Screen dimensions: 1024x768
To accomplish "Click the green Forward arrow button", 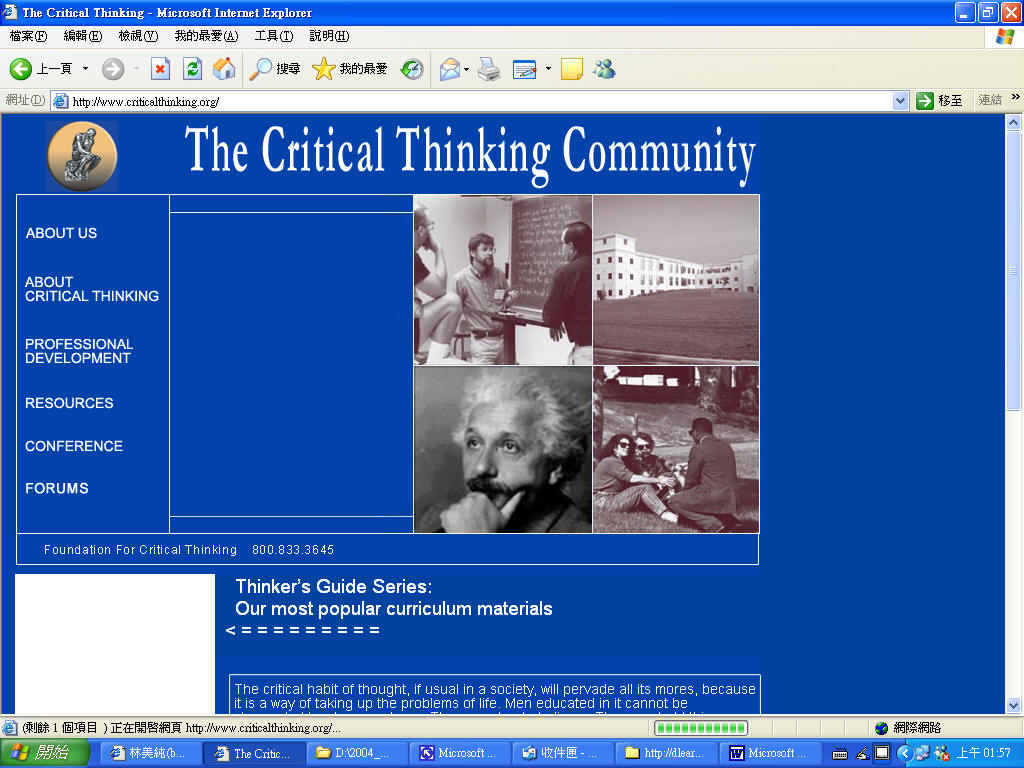I will (113, 69).
